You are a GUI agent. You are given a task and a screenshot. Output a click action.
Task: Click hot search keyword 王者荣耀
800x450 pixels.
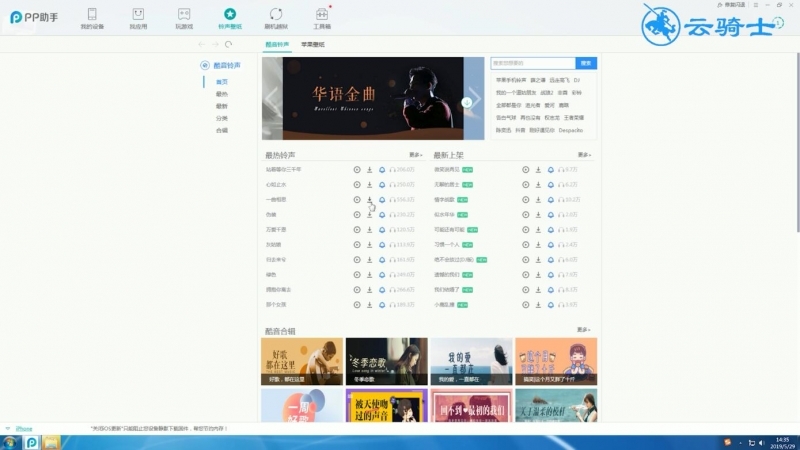[574, 118]
